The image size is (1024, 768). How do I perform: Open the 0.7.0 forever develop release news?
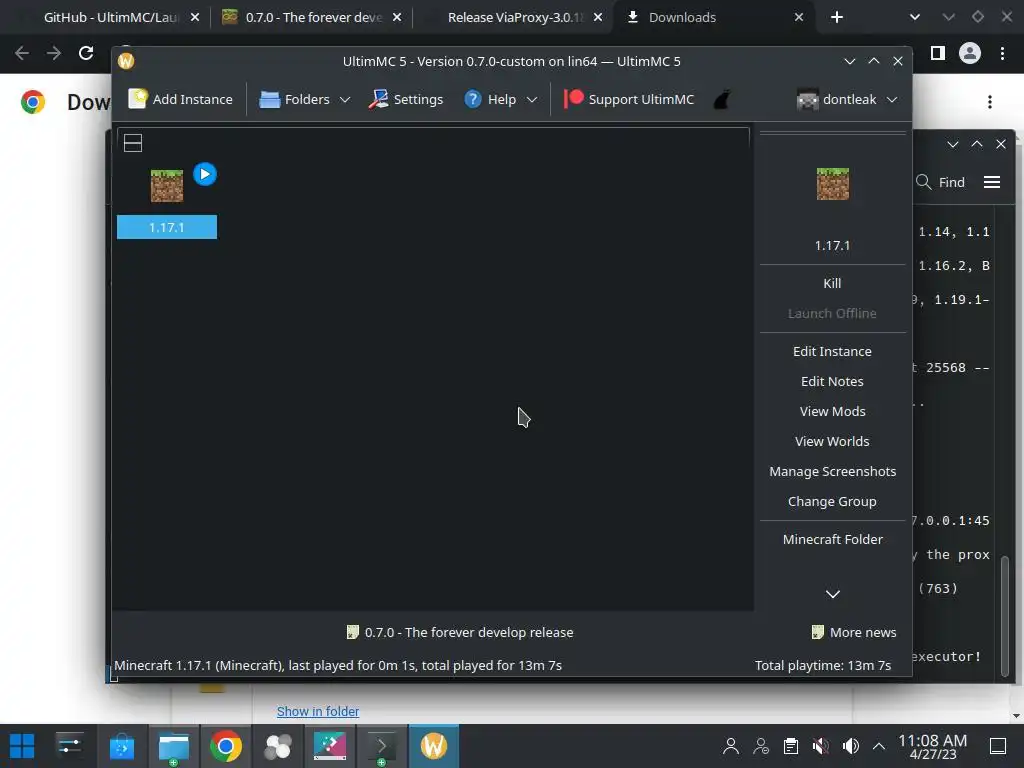click(460, 632)
